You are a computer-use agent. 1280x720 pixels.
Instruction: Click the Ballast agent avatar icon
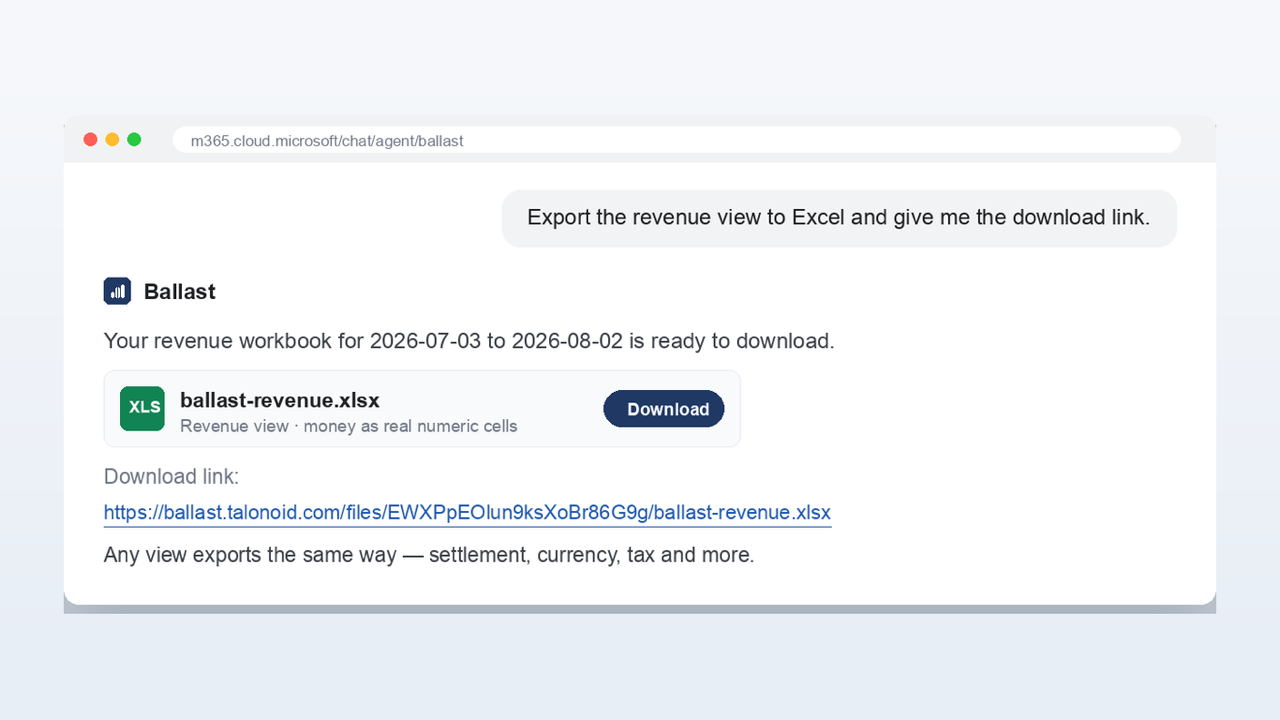(117, 291)
